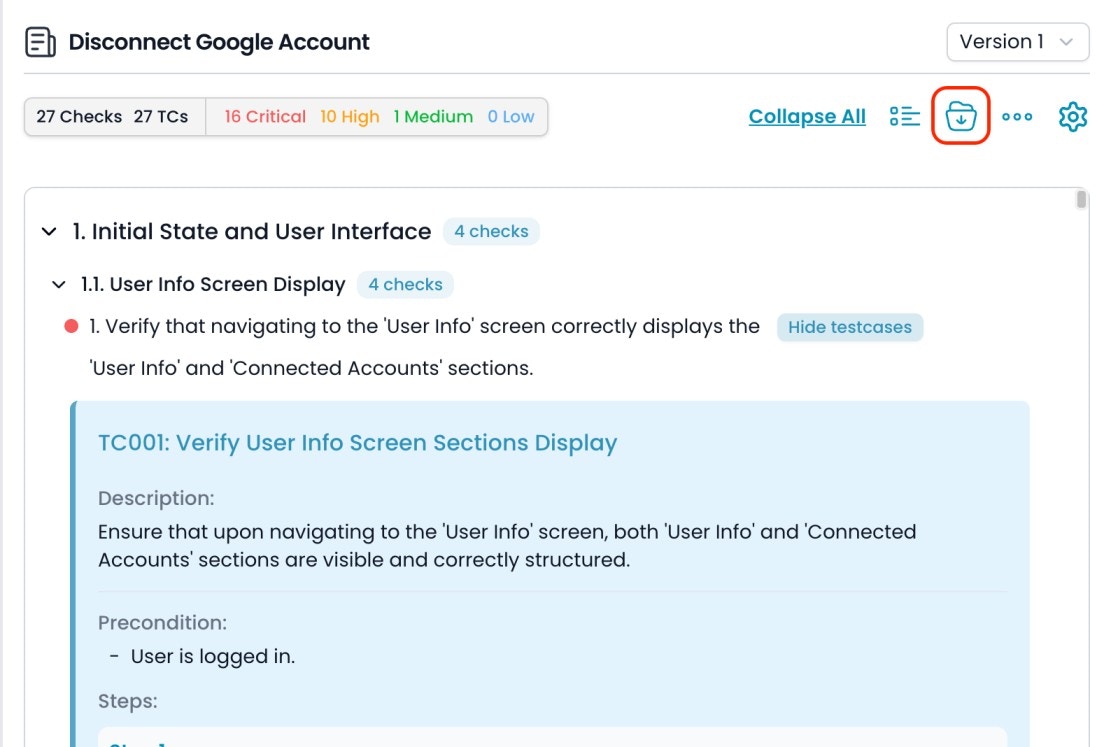Filter by 0 Low

[x=510, y=117]
